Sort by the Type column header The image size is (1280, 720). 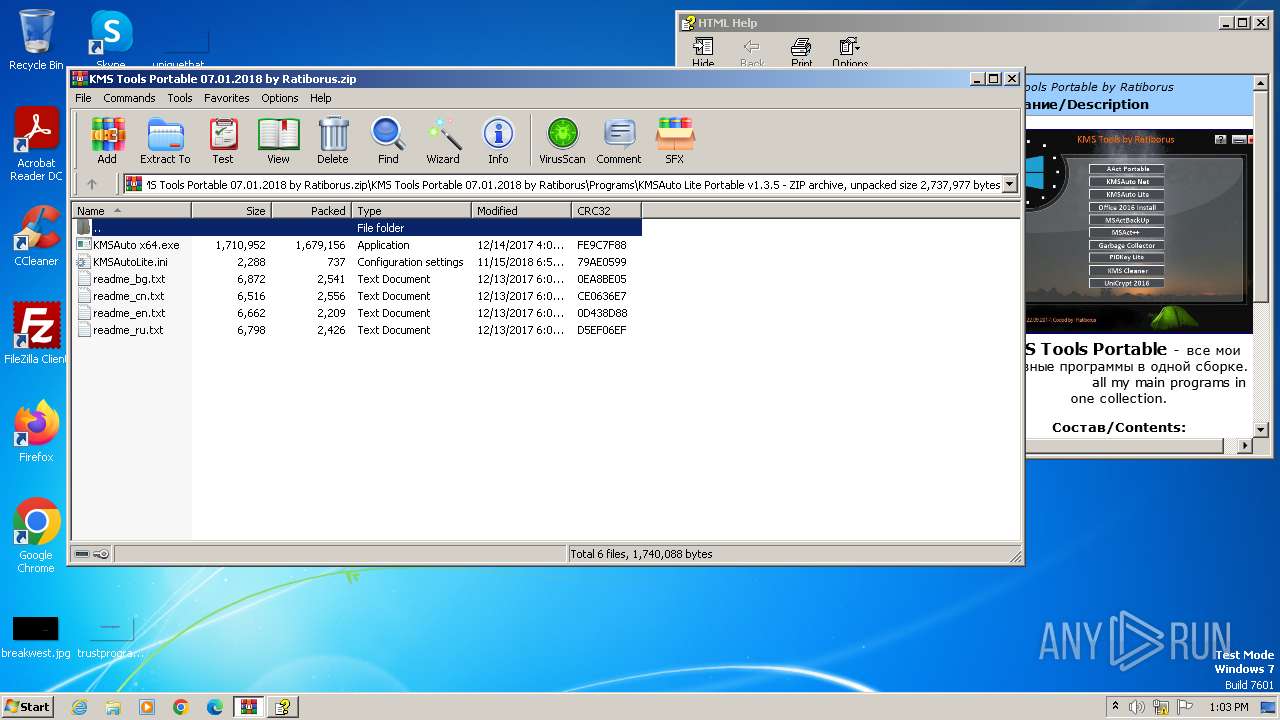[412, 211]
